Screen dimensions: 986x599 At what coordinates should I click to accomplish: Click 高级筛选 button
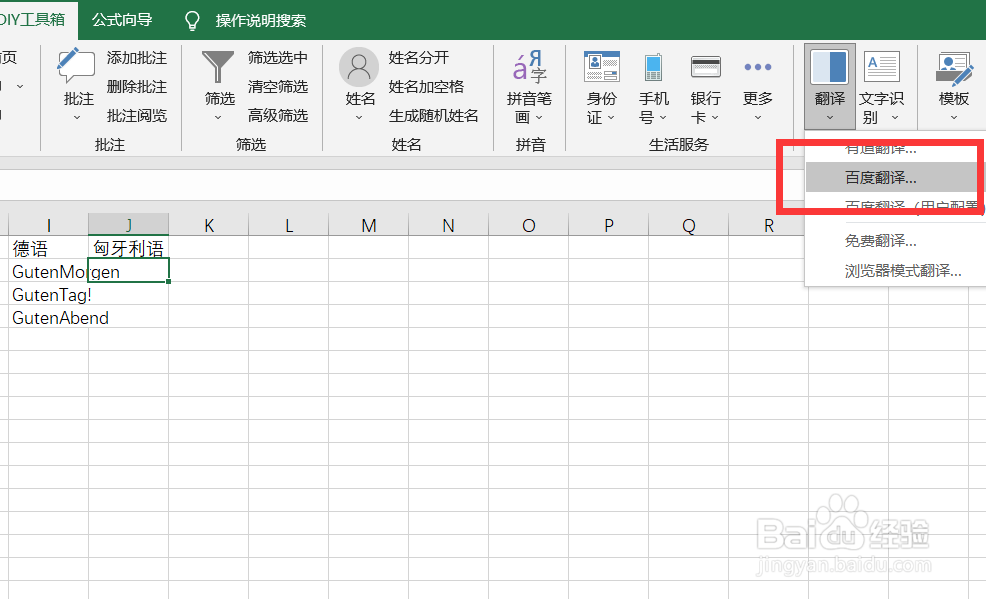tap(277, 116)
